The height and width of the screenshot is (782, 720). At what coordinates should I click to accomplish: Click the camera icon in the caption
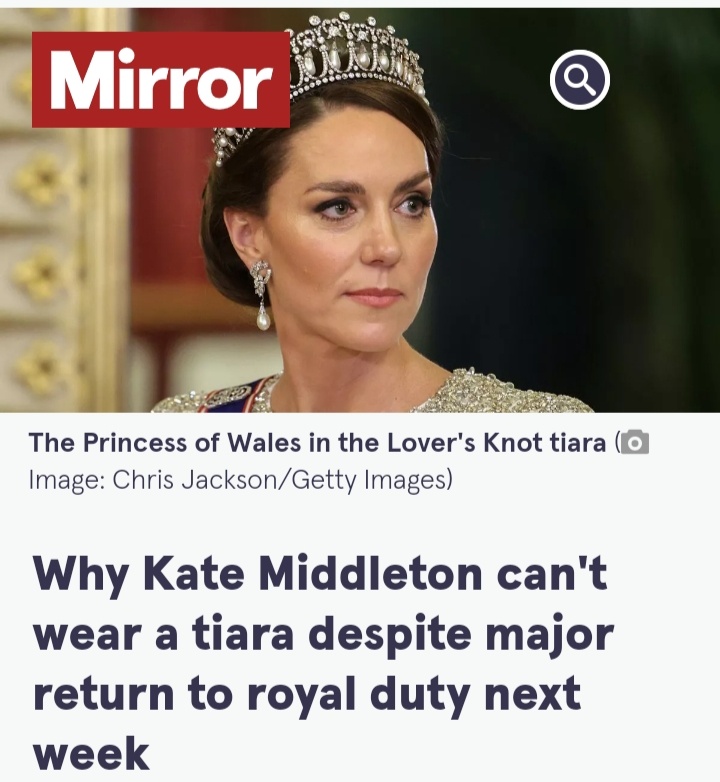635,442
